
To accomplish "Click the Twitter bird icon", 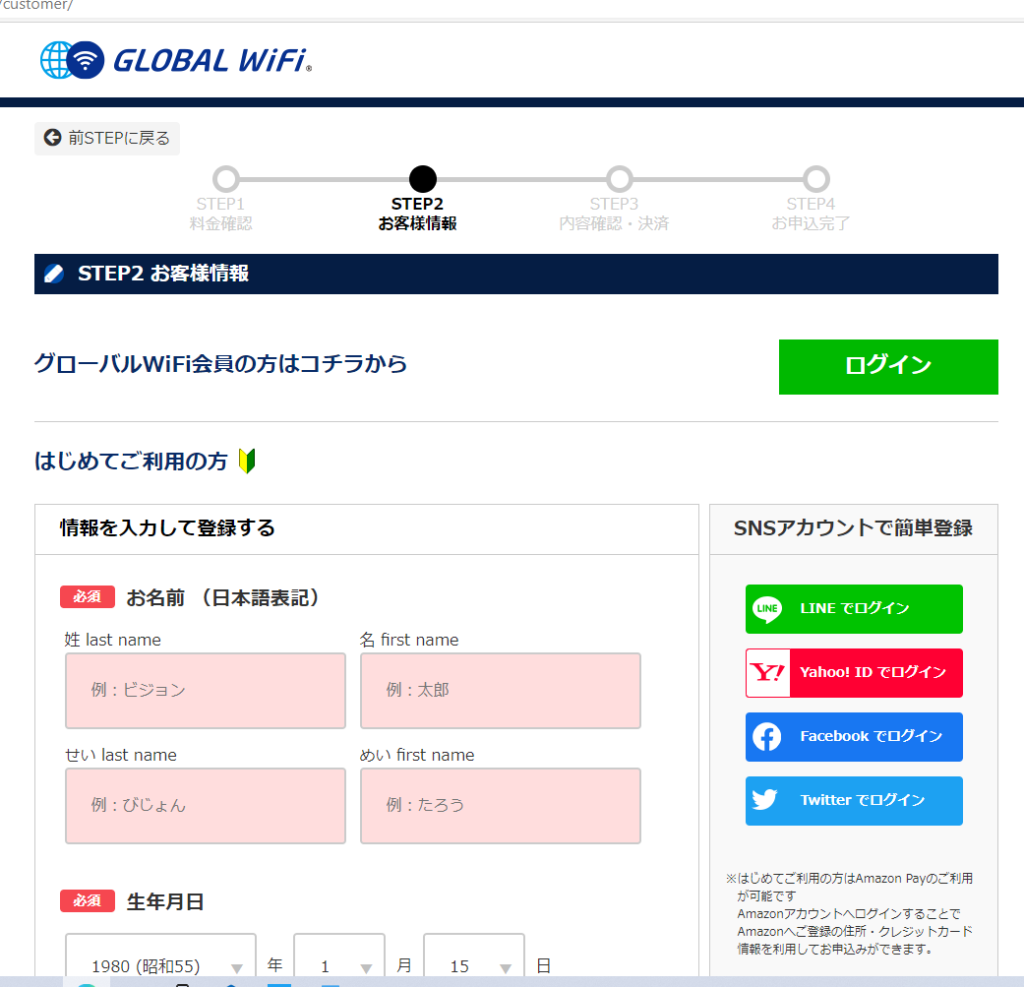I will 765,800.
